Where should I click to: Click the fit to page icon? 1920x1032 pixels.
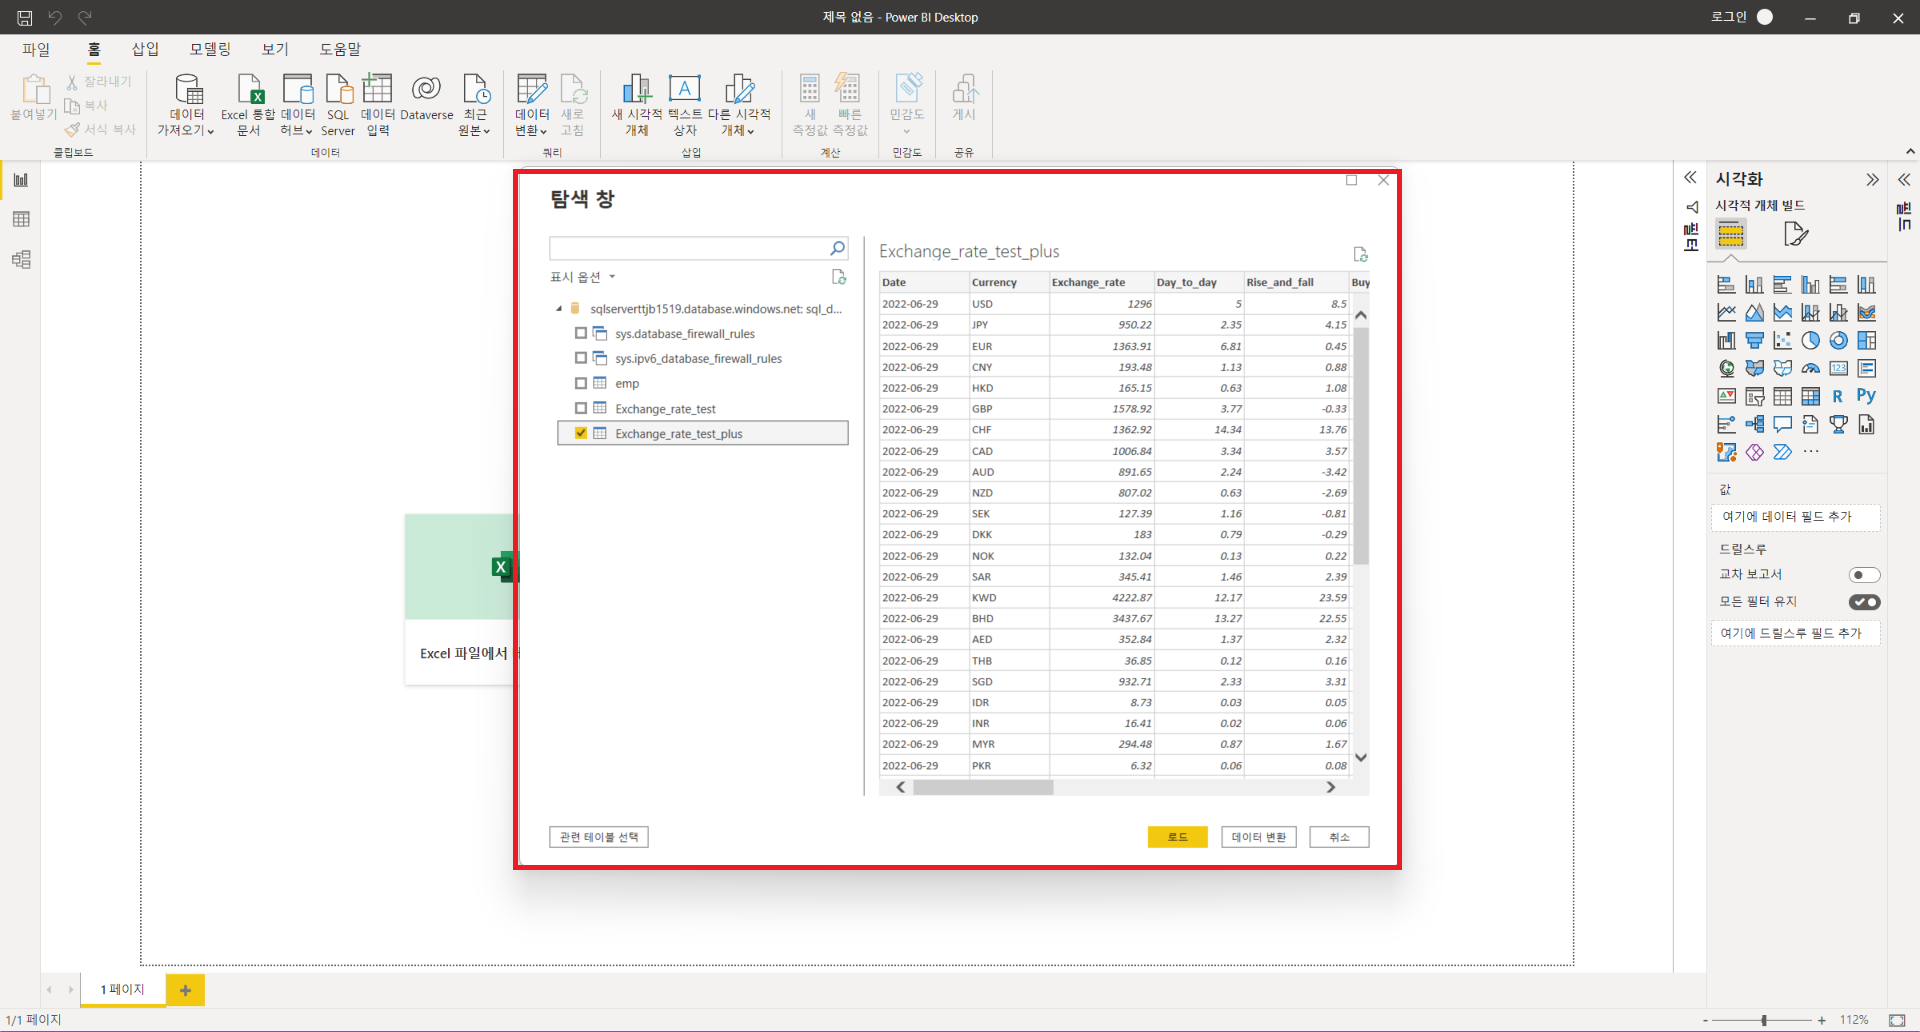pos(1897,1020)
